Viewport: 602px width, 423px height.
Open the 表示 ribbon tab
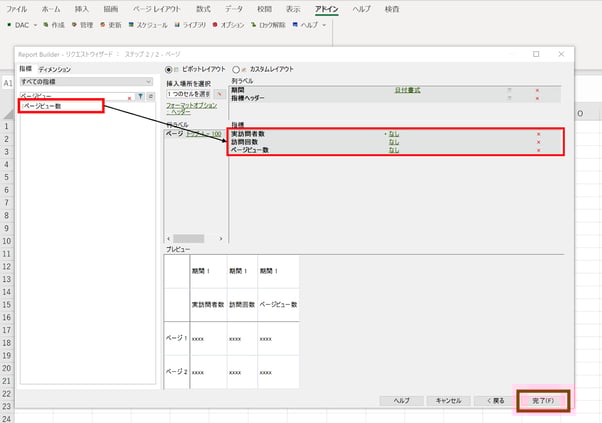point(293,9)
